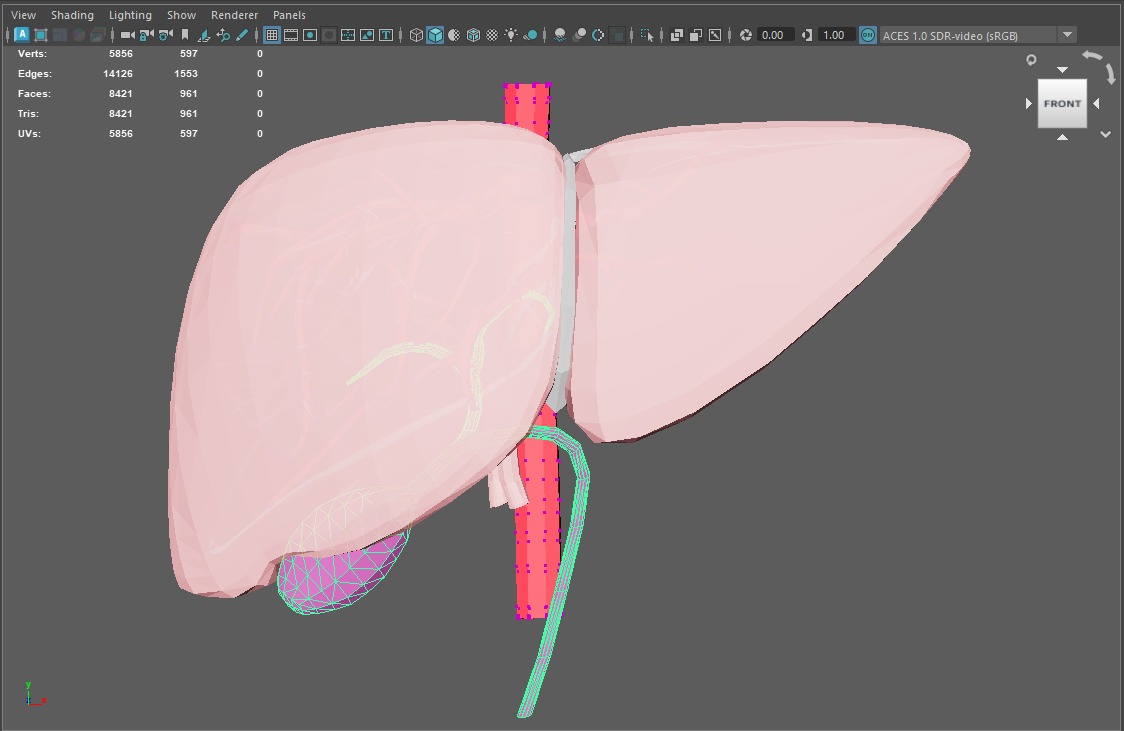Screen dimensions: 1124x731
Task: Toggle the View Transform ON button
Action: click(867, 35)
